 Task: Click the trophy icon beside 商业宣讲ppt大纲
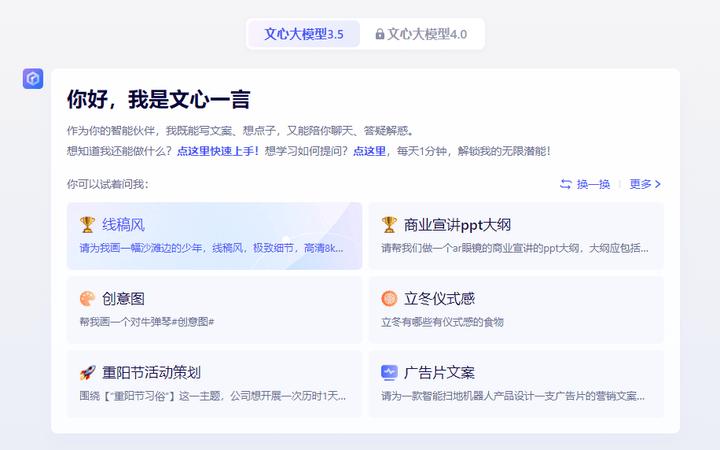coord(389,224)
